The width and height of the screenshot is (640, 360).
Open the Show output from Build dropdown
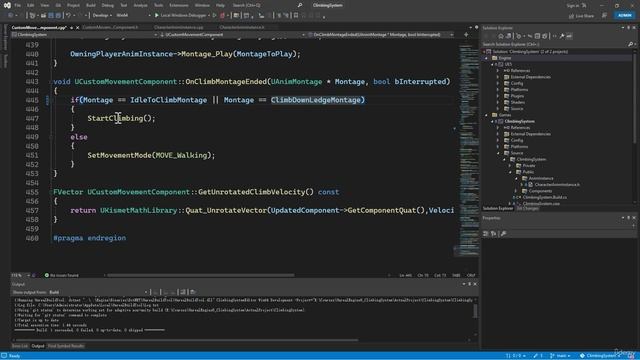coord(98,292)
